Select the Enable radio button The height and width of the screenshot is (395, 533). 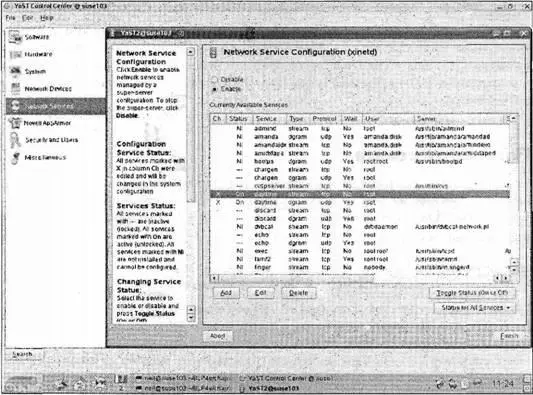(x=214, y=89)
